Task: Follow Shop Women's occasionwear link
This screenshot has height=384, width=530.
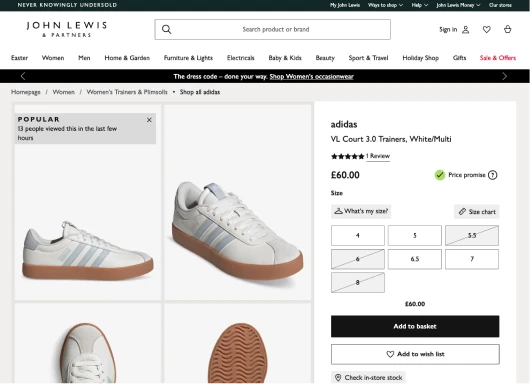Action: pos(311,76)
